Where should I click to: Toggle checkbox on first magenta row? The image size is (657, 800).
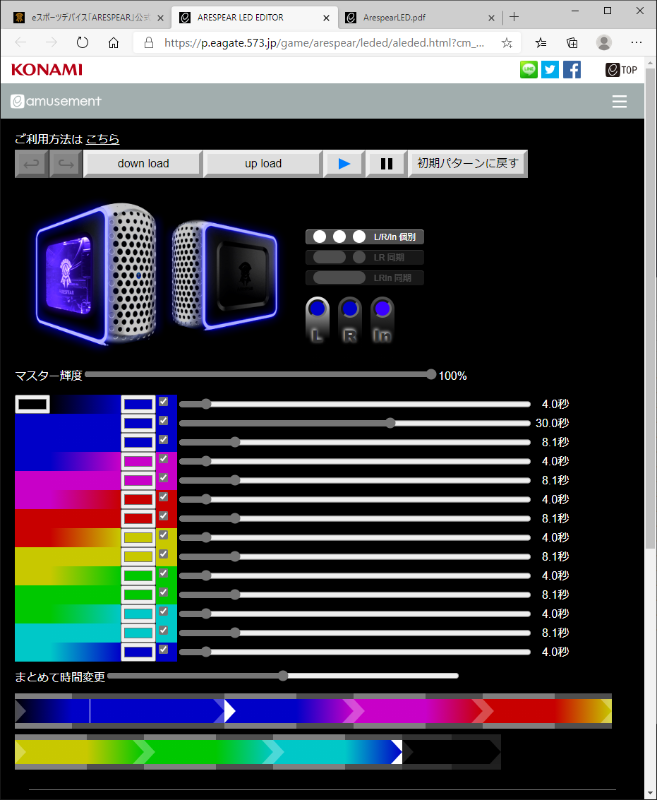coord(163,459)
